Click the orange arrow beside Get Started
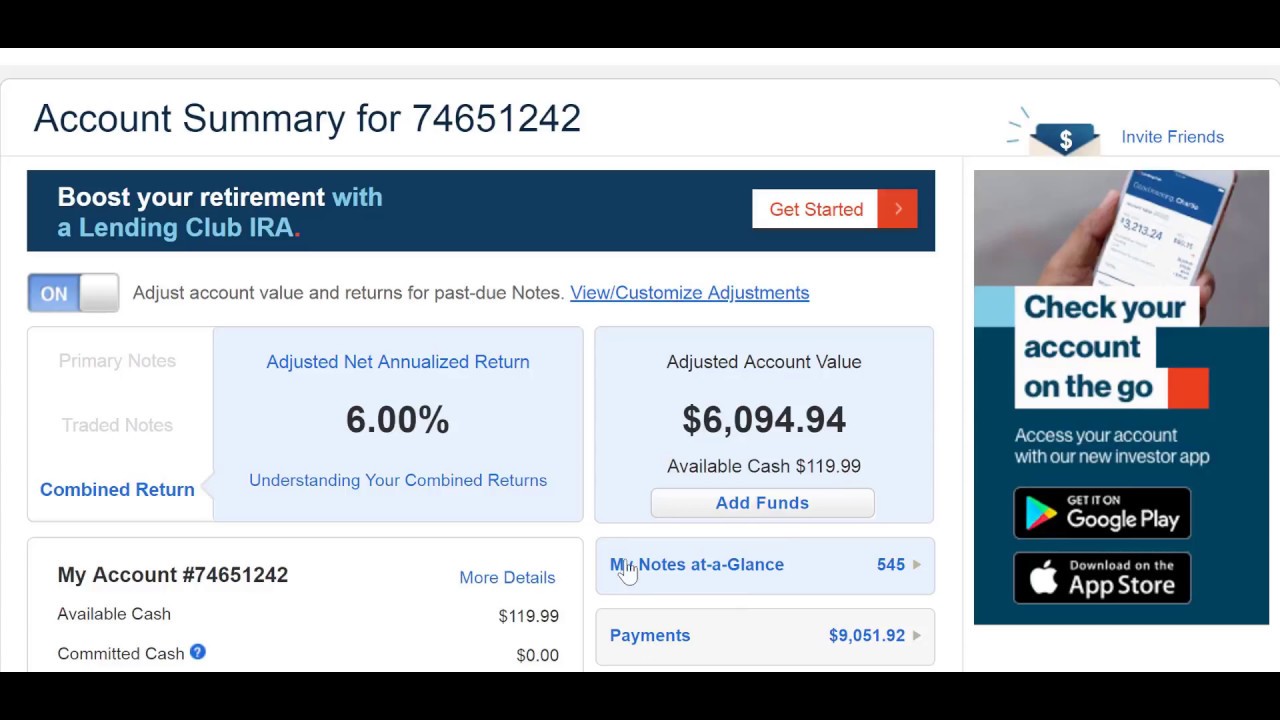 click(898, 209)
